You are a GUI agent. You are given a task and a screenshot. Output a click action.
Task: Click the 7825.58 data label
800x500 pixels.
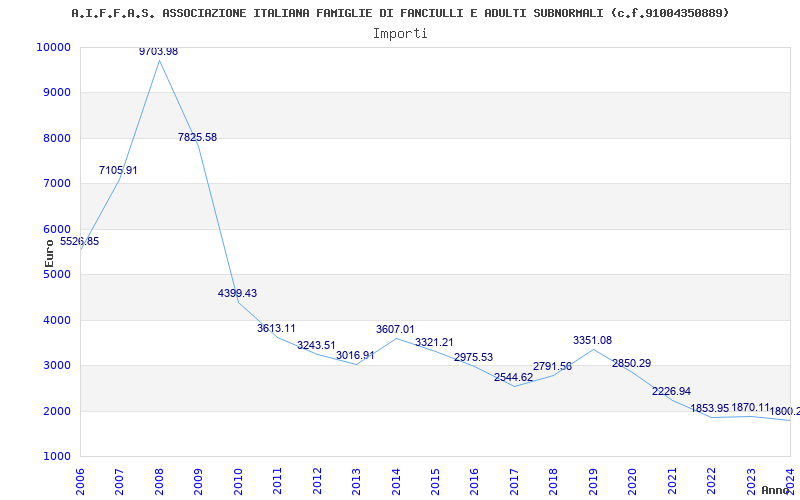point(197,137)
